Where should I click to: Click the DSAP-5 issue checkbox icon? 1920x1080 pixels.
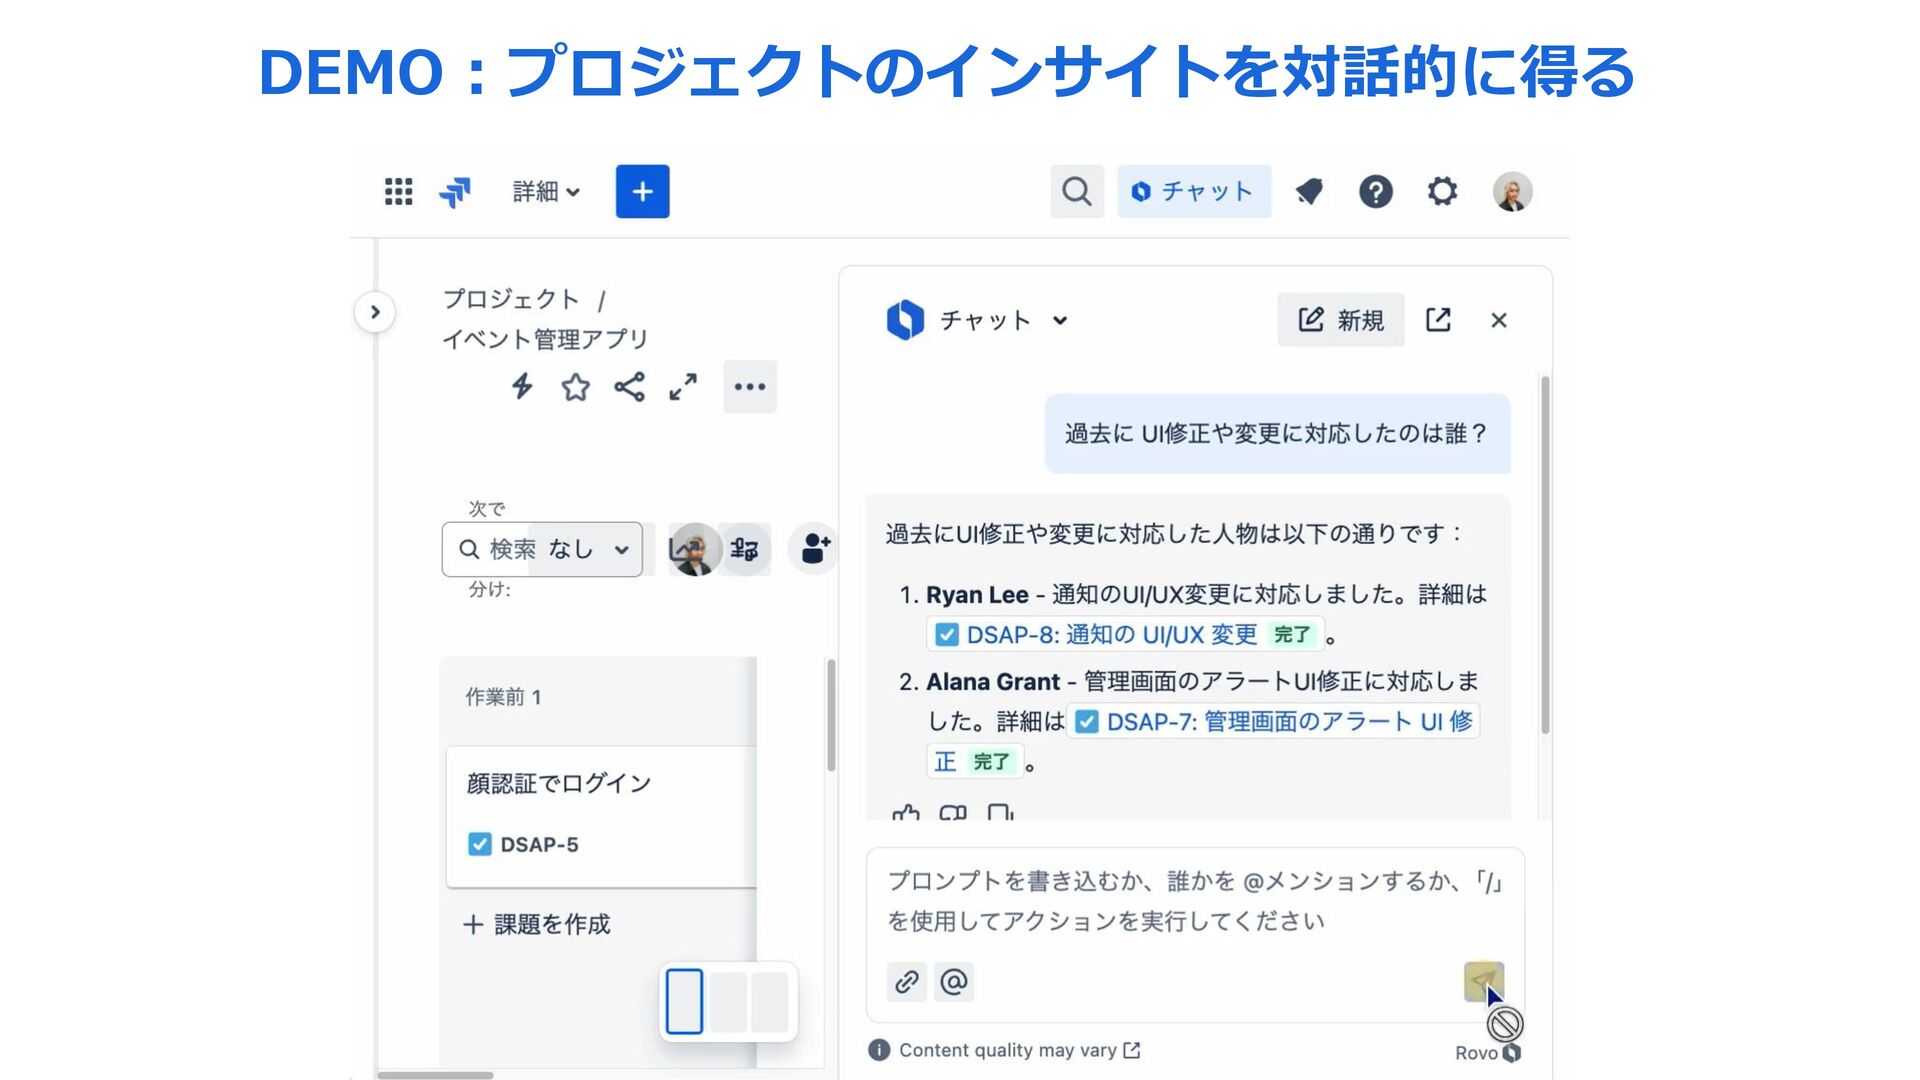[x=480, y=844]
